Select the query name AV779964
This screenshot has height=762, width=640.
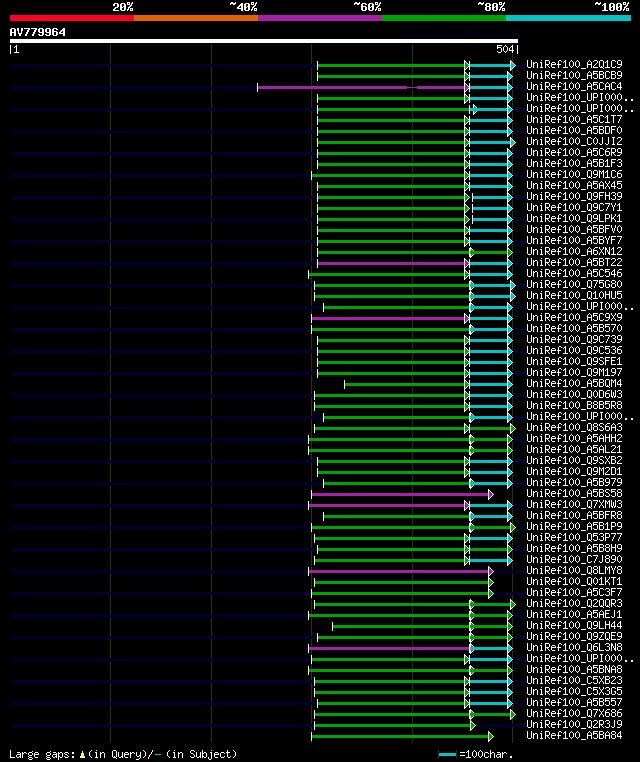pos(37,32)
